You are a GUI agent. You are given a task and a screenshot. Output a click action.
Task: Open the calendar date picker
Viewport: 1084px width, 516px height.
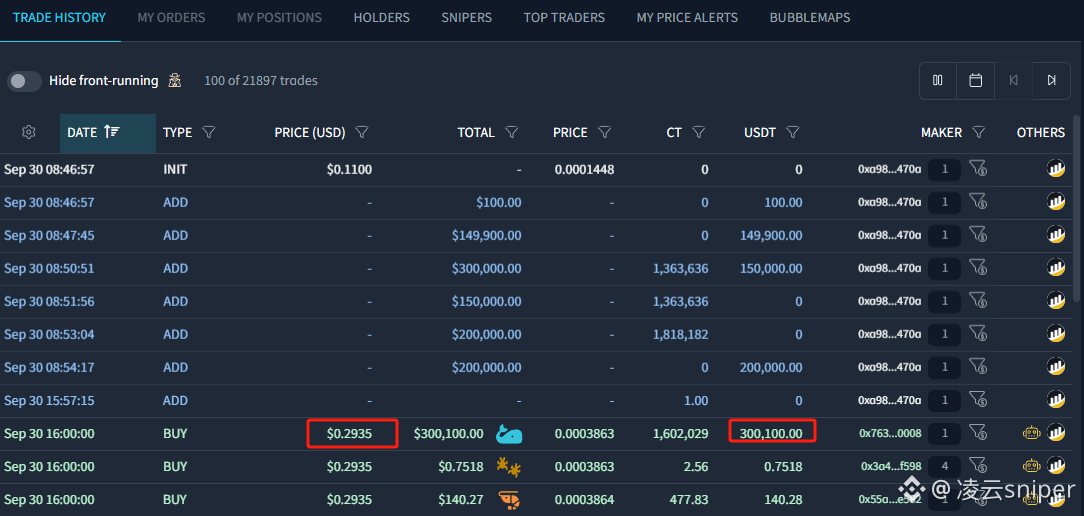975,81
